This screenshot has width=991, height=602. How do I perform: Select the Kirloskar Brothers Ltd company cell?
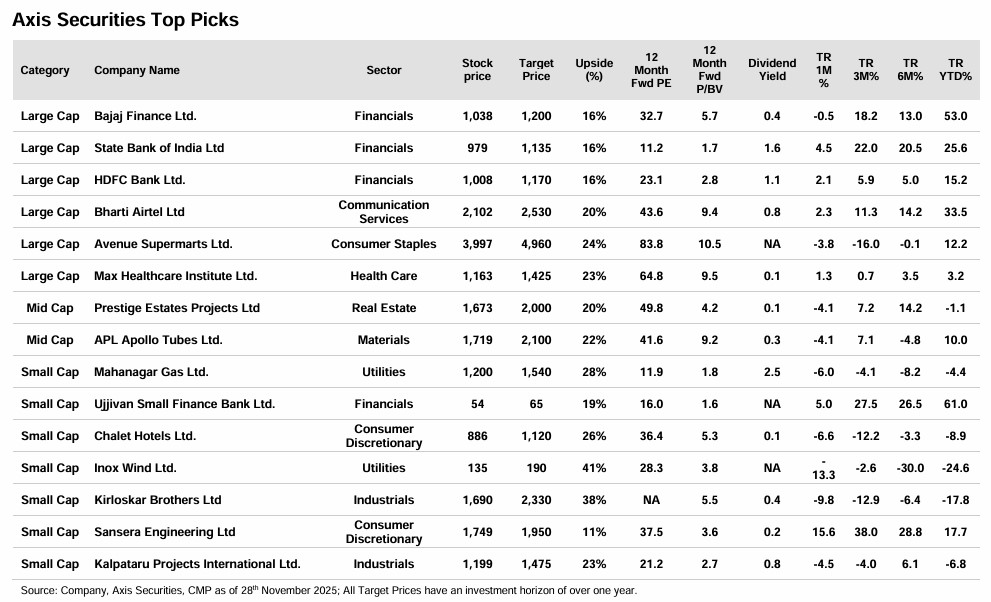pyautogui.click(x=158, y=500)
